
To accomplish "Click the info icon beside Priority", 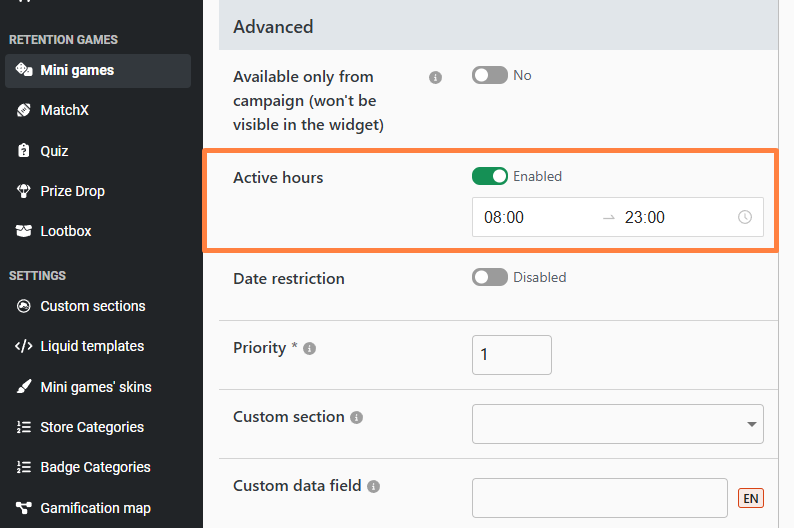I will coord(310,349).
